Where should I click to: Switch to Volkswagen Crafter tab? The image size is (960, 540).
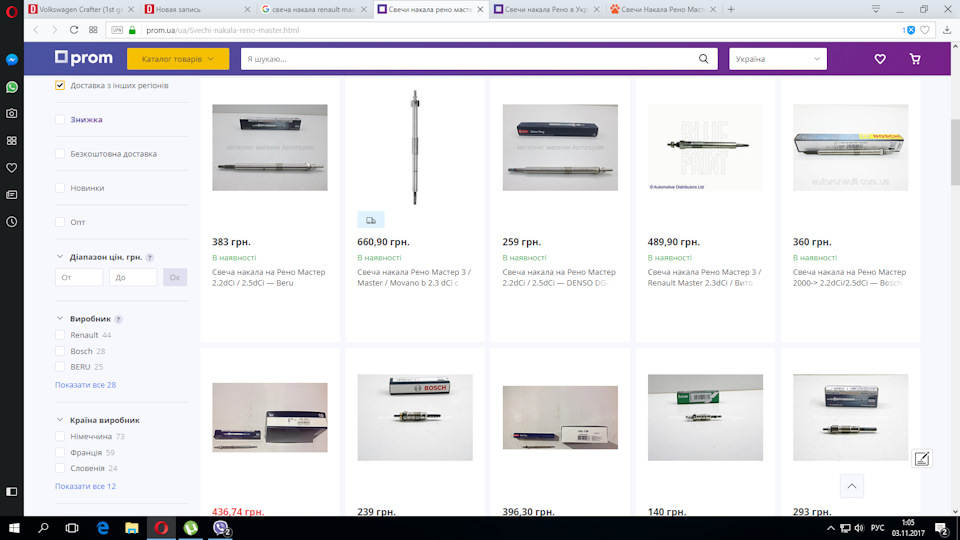tap(82, 9)
